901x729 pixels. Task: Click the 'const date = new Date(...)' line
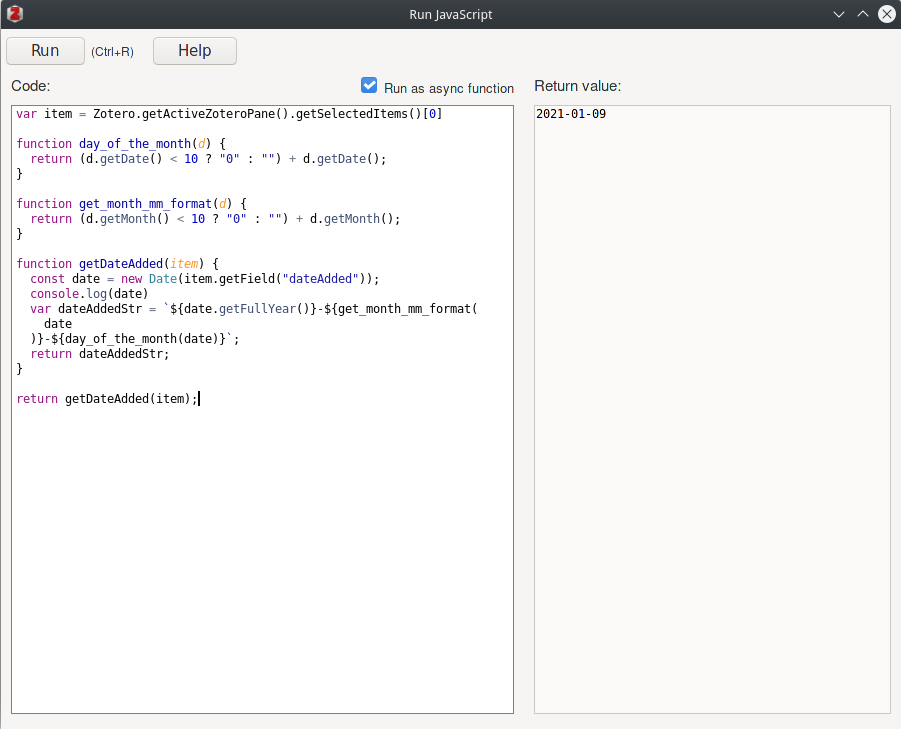[205, 279]
